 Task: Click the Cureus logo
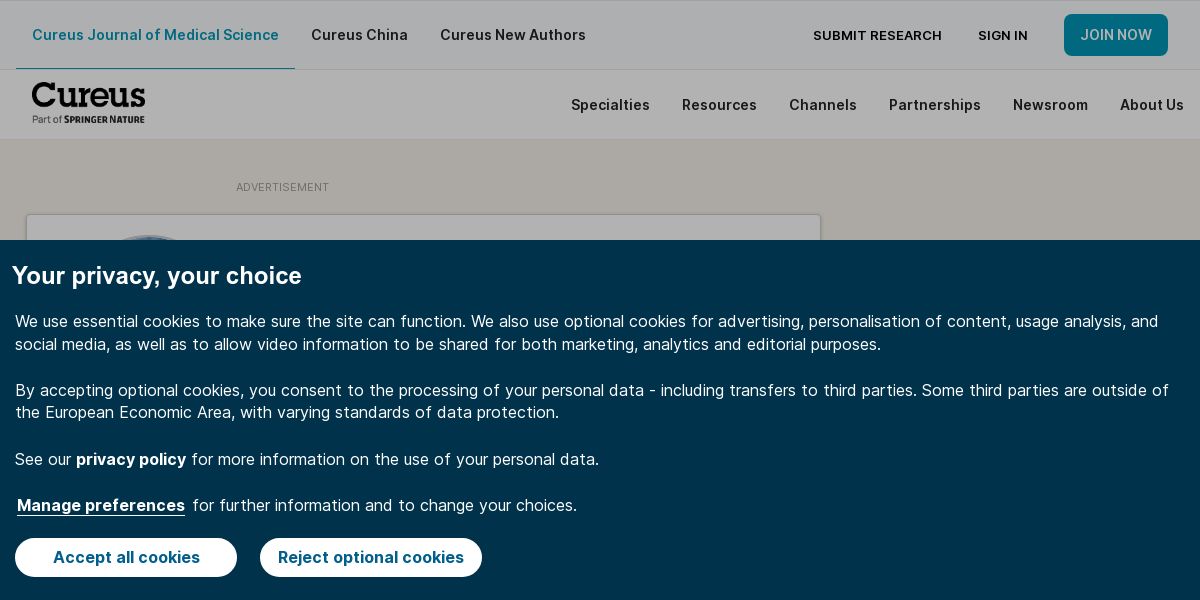tap(88, 103)
